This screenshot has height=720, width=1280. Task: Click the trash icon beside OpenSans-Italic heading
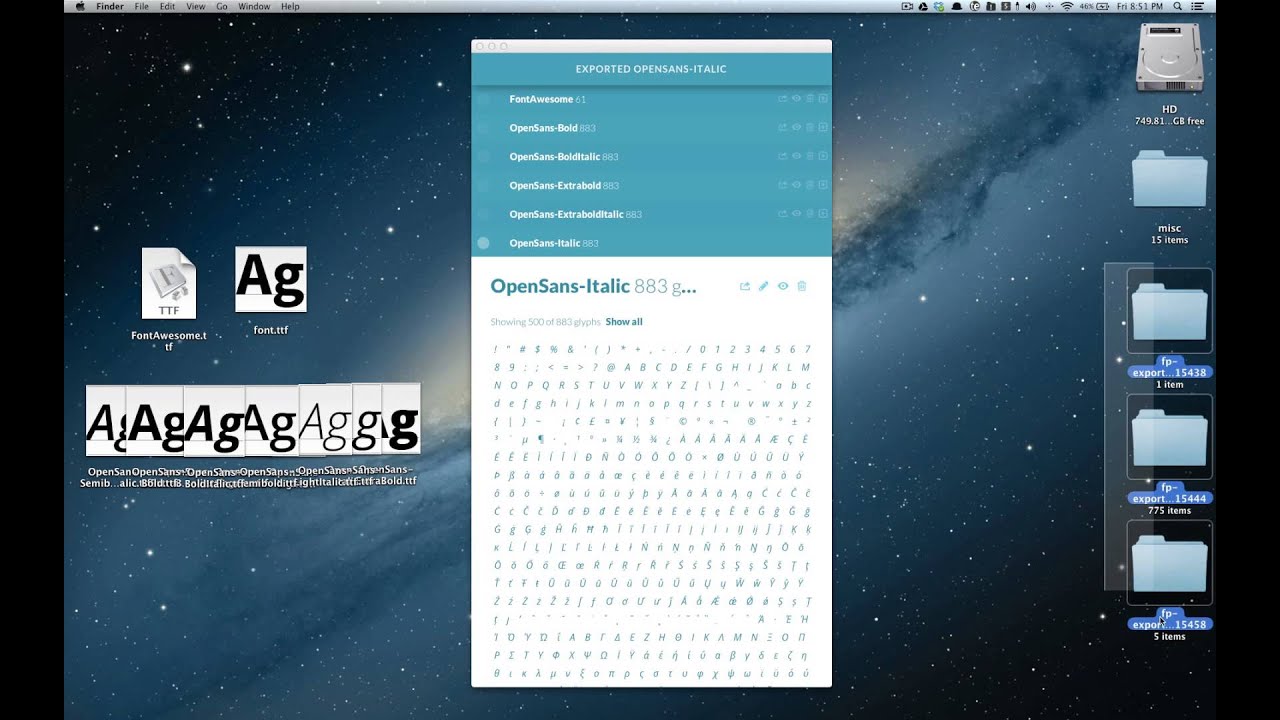coord(801,286)
